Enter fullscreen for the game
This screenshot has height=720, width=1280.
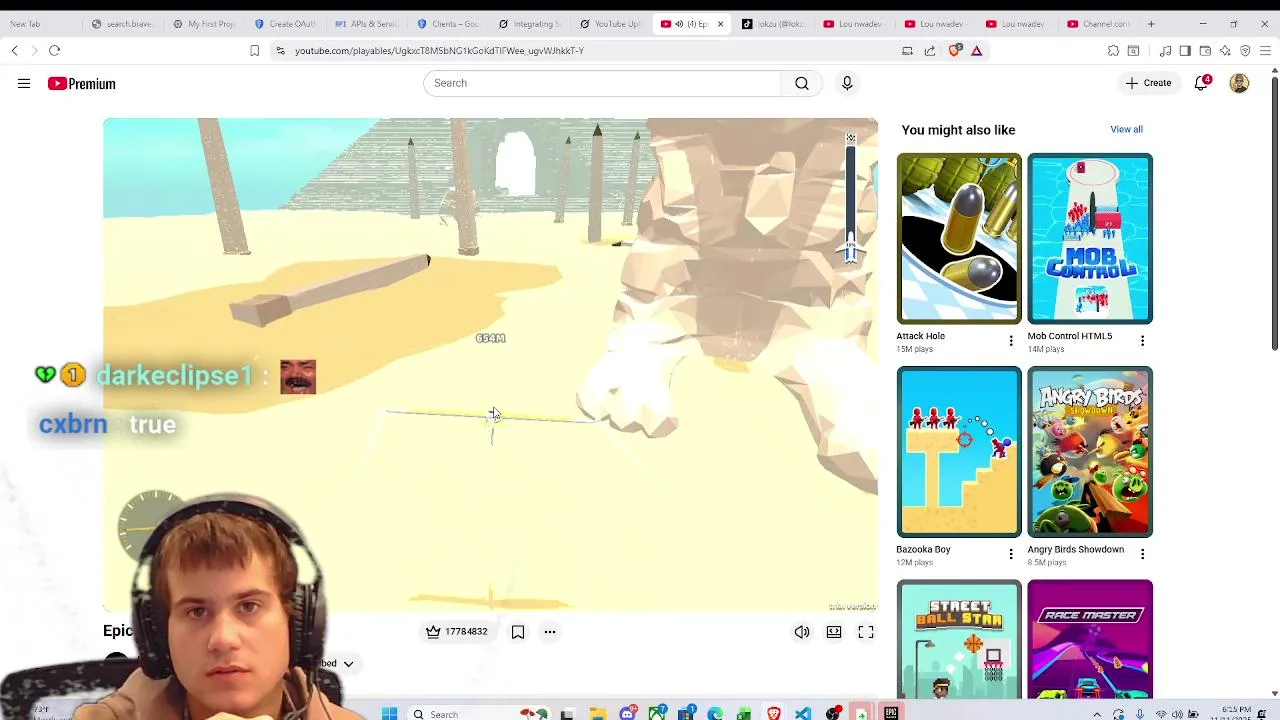point(866,632)
